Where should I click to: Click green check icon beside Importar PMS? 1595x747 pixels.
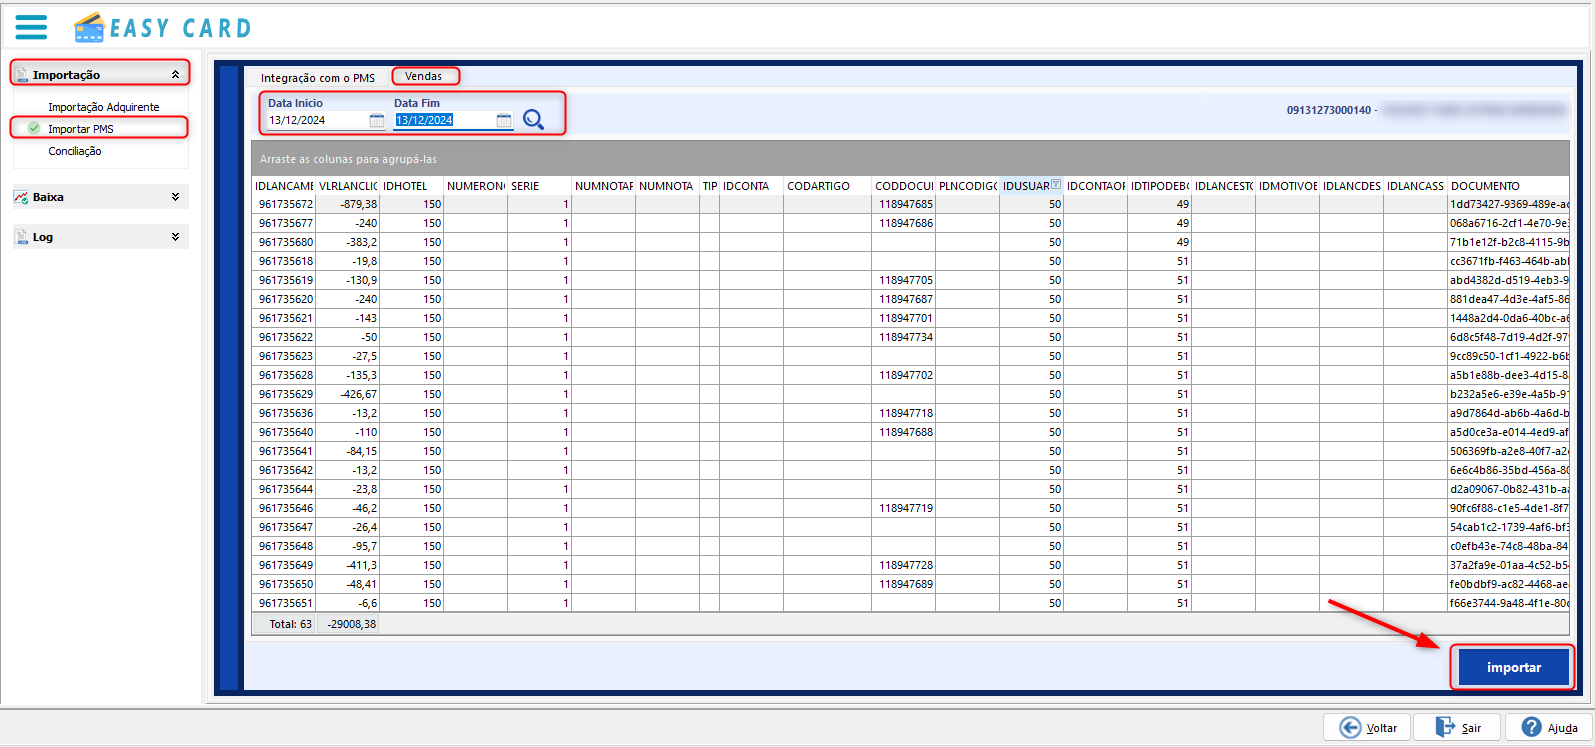click(34, 128)
